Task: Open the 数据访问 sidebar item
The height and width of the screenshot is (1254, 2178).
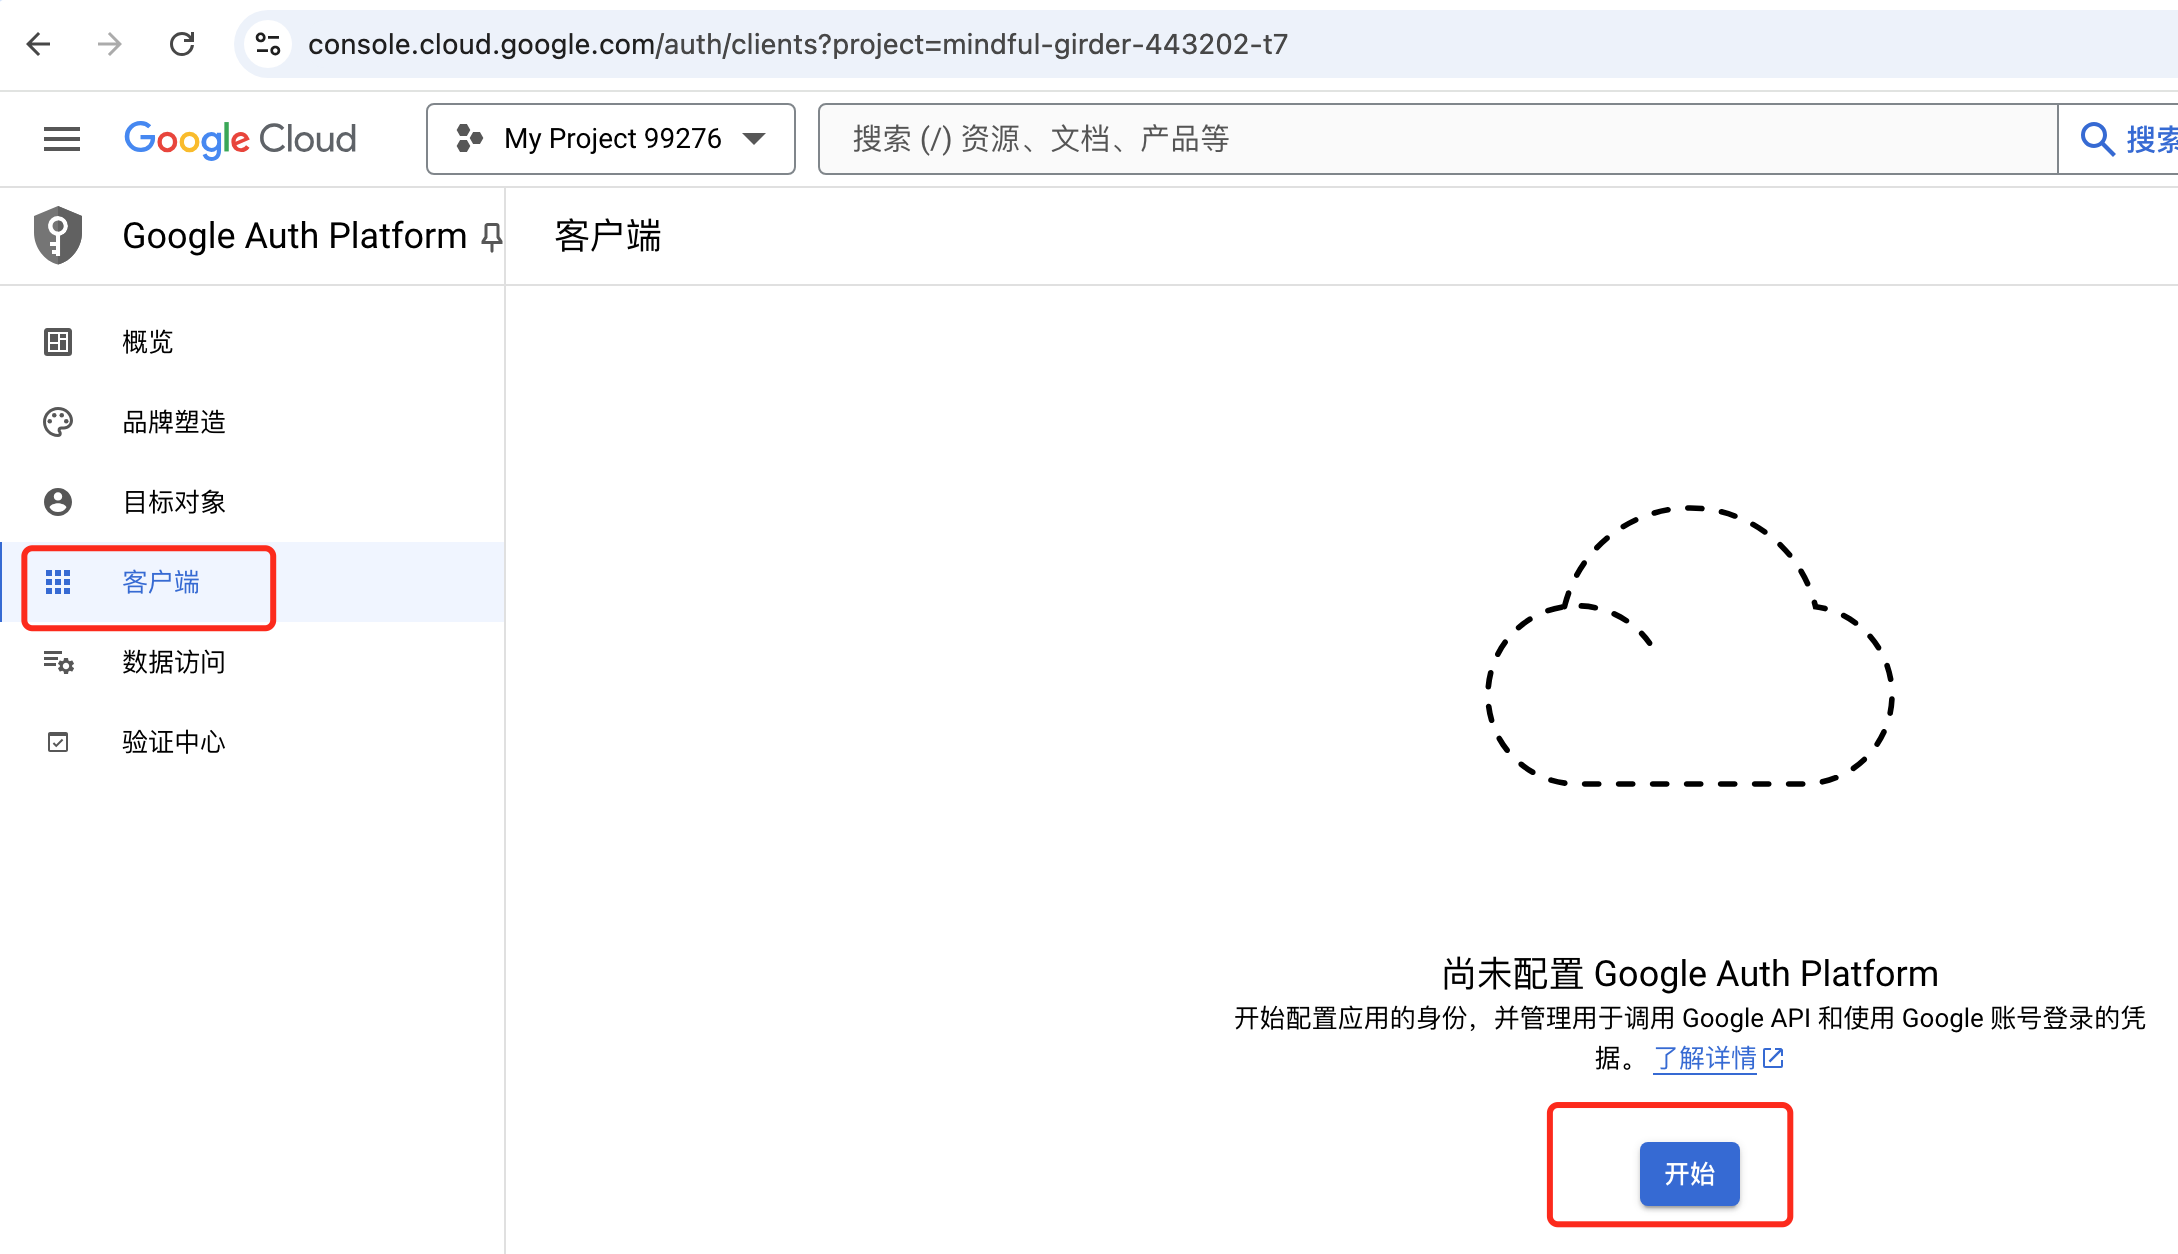Action: (254, 662)
